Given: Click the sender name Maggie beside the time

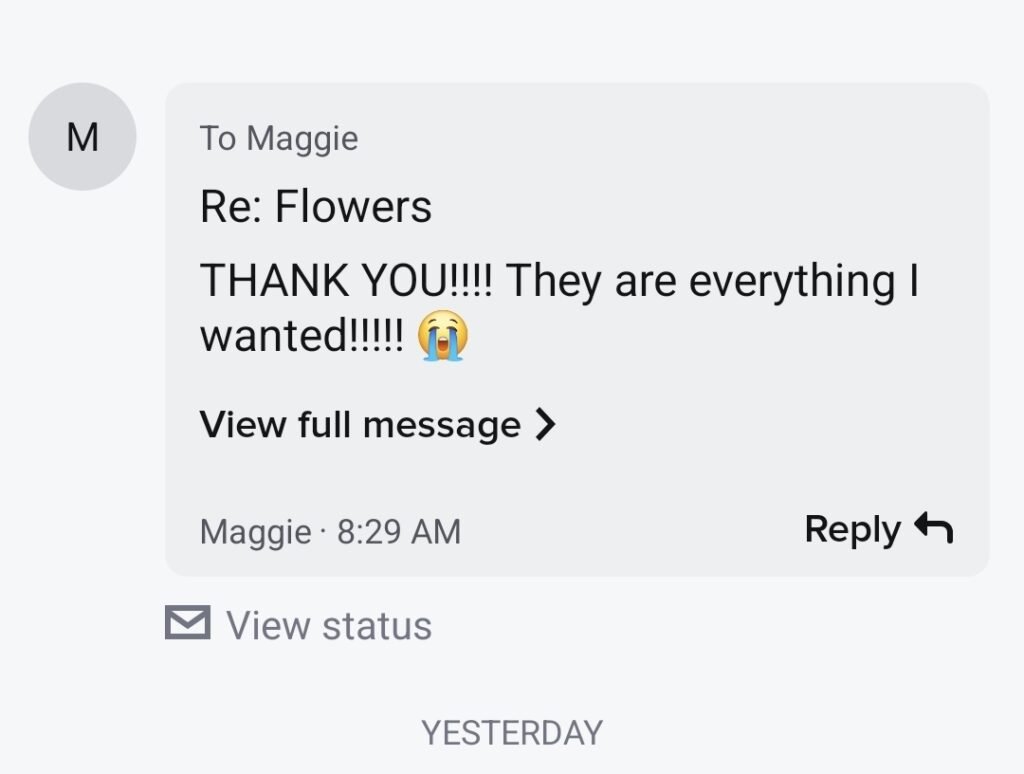Looking at the screenshot, I should (x=255, y=531).
